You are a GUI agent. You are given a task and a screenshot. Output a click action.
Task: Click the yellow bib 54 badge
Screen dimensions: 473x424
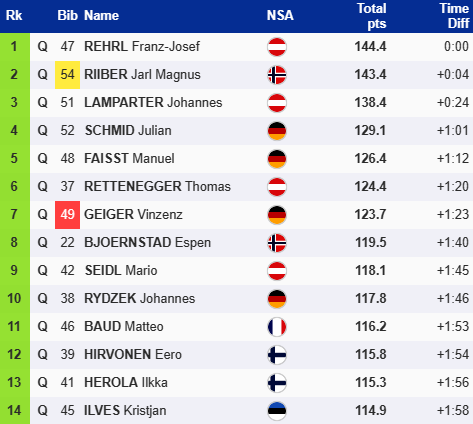pyautogui.click(x=67, y=75)
